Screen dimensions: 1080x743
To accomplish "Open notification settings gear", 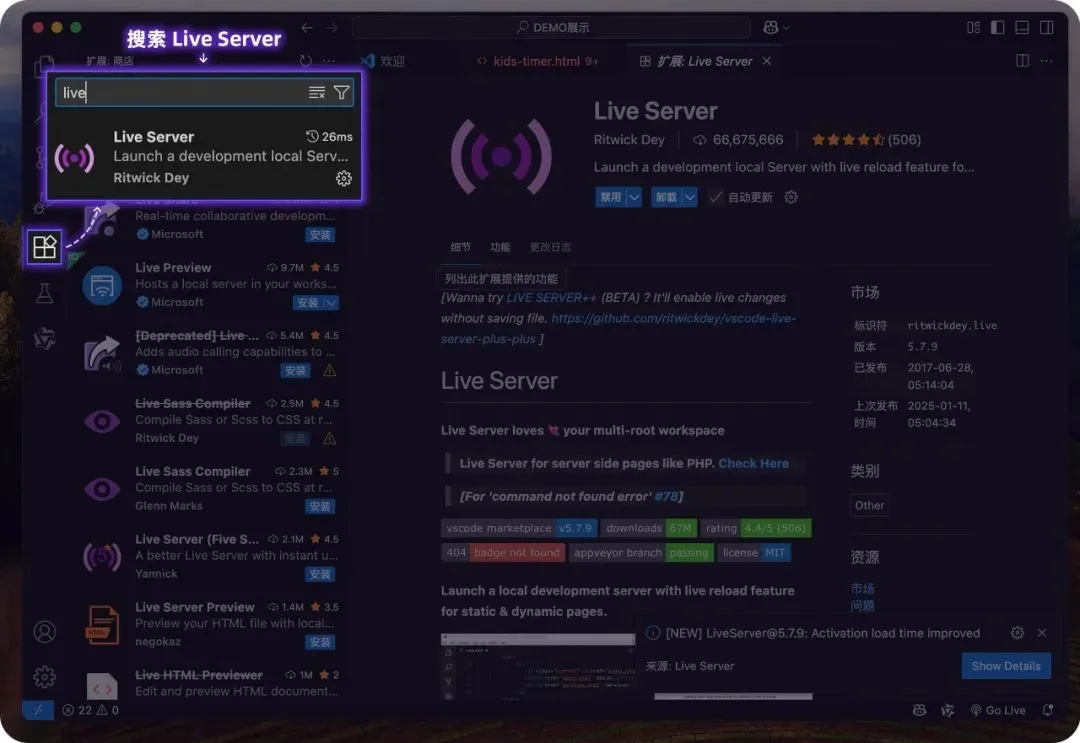I will (x=1017, y=632).
